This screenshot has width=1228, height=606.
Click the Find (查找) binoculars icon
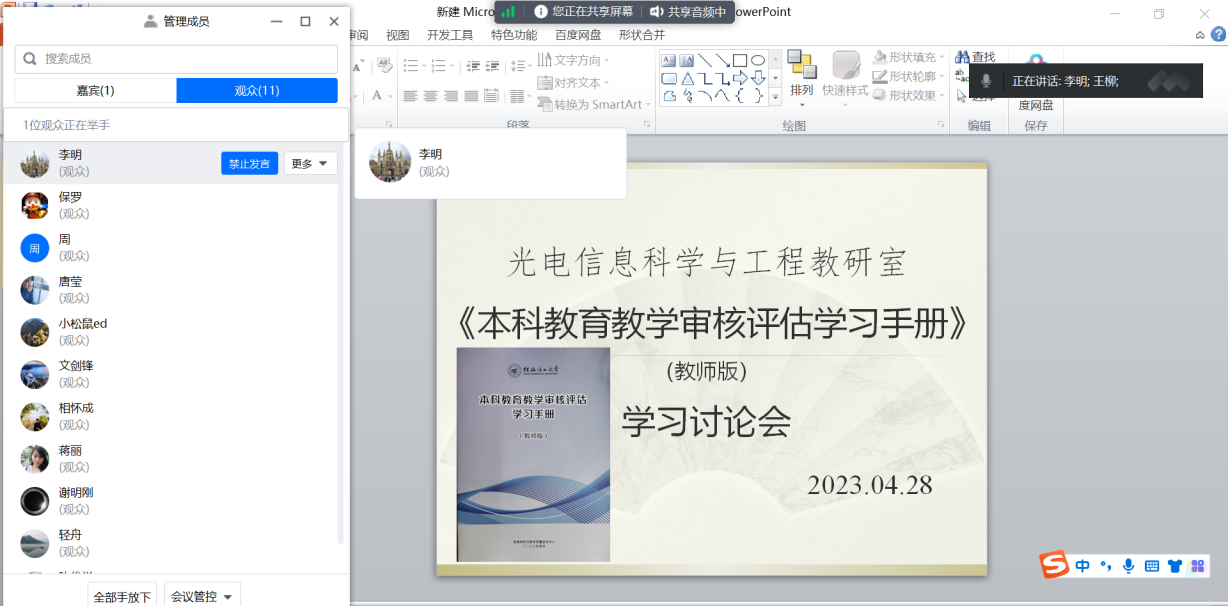click(962, 58)
